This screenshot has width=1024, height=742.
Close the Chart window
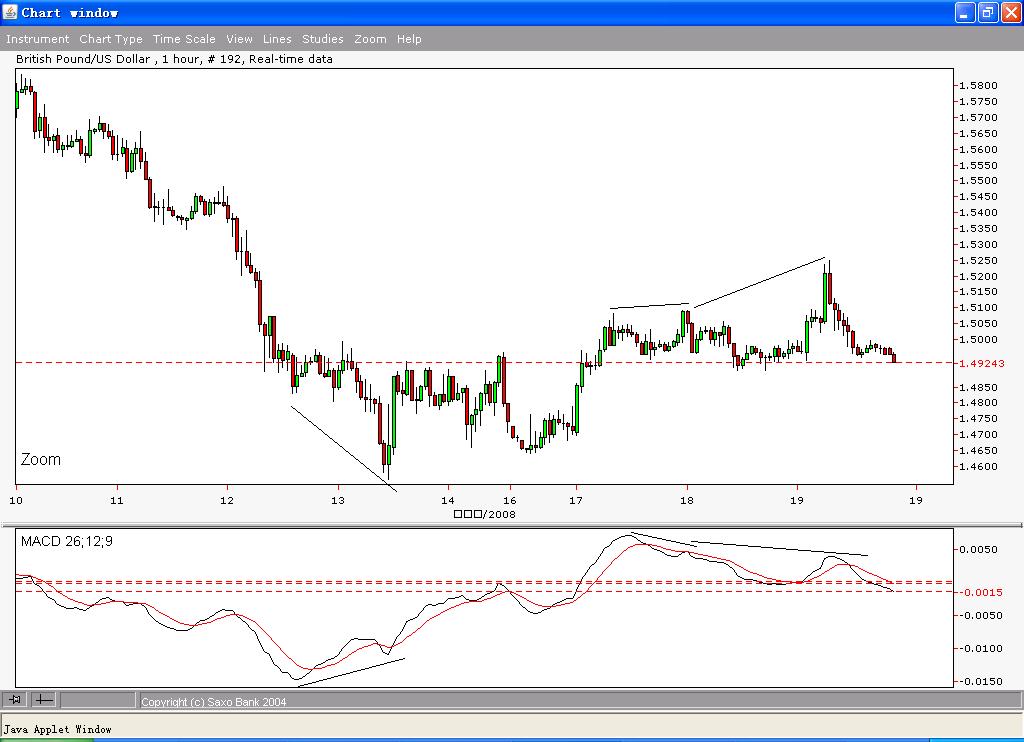point(1011,12)
